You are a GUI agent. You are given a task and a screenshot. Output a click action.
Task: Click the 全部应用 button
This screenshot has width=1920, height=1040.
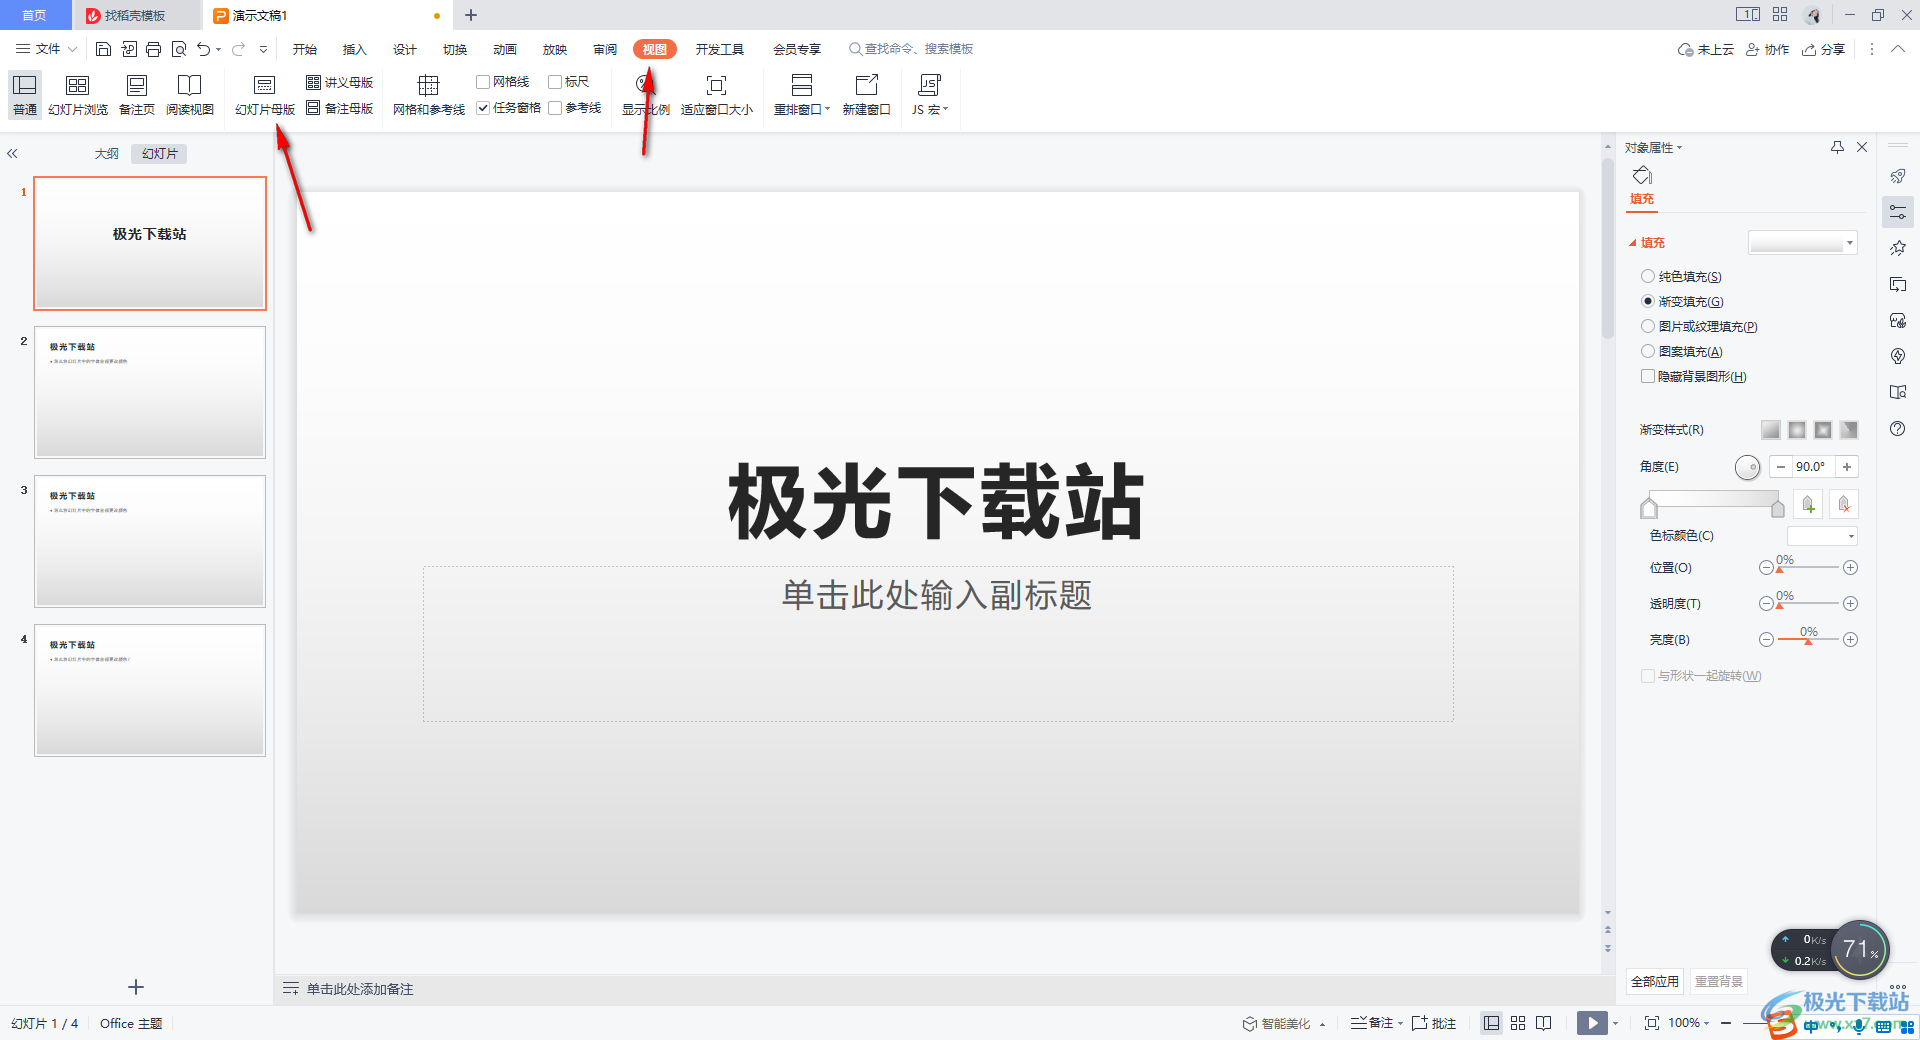point(1655,981)
